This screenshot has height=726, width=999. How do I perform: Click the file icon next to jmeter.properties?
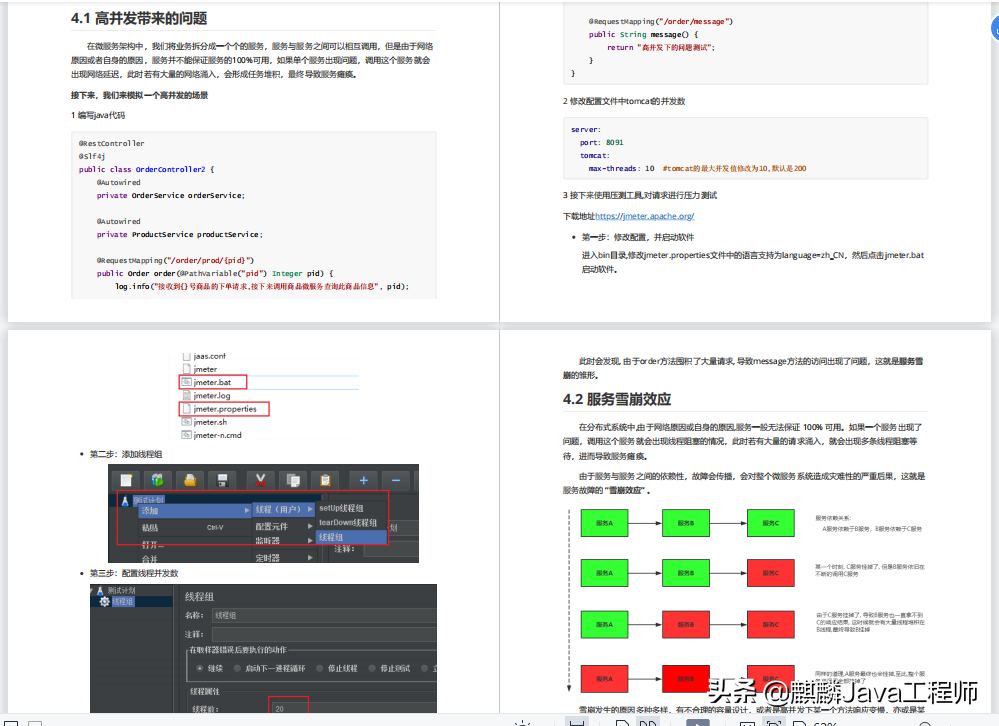click(187, 408)
